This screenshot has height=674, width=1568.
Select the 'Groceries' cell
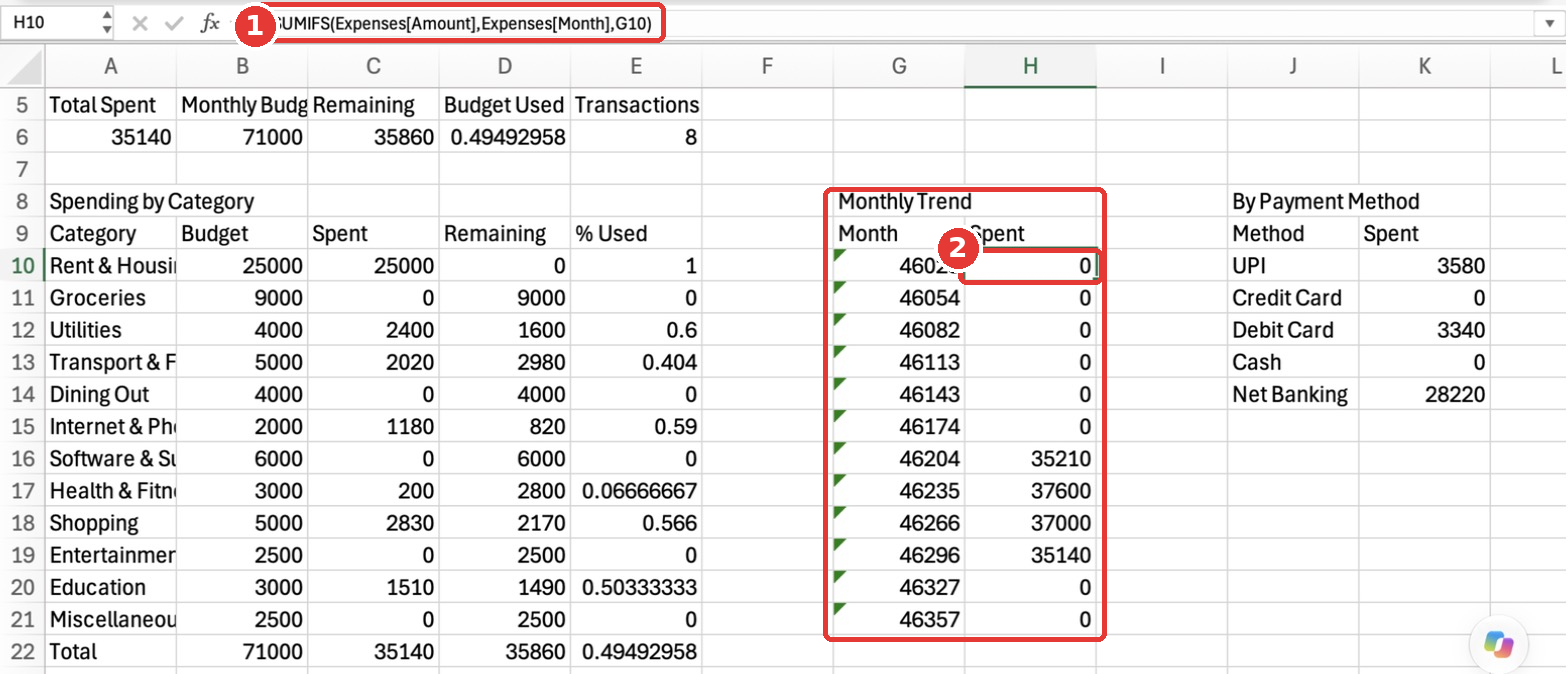(x=111, y=297)
